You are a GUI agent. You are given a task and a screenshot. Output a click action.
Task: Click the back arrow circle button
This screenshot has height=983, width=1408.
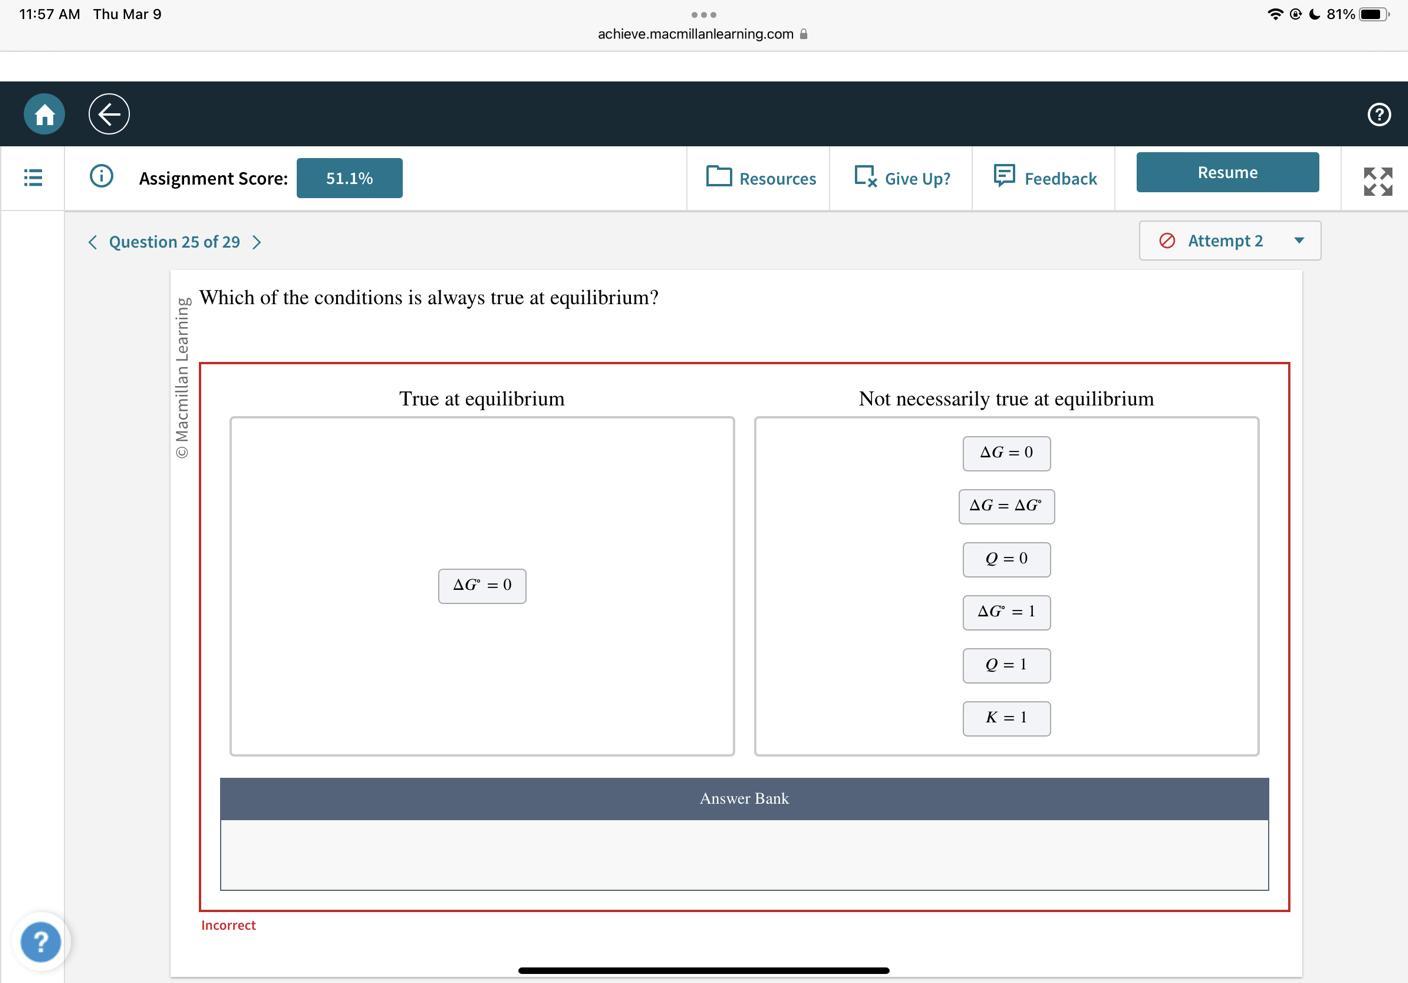(x=109, y=114)
